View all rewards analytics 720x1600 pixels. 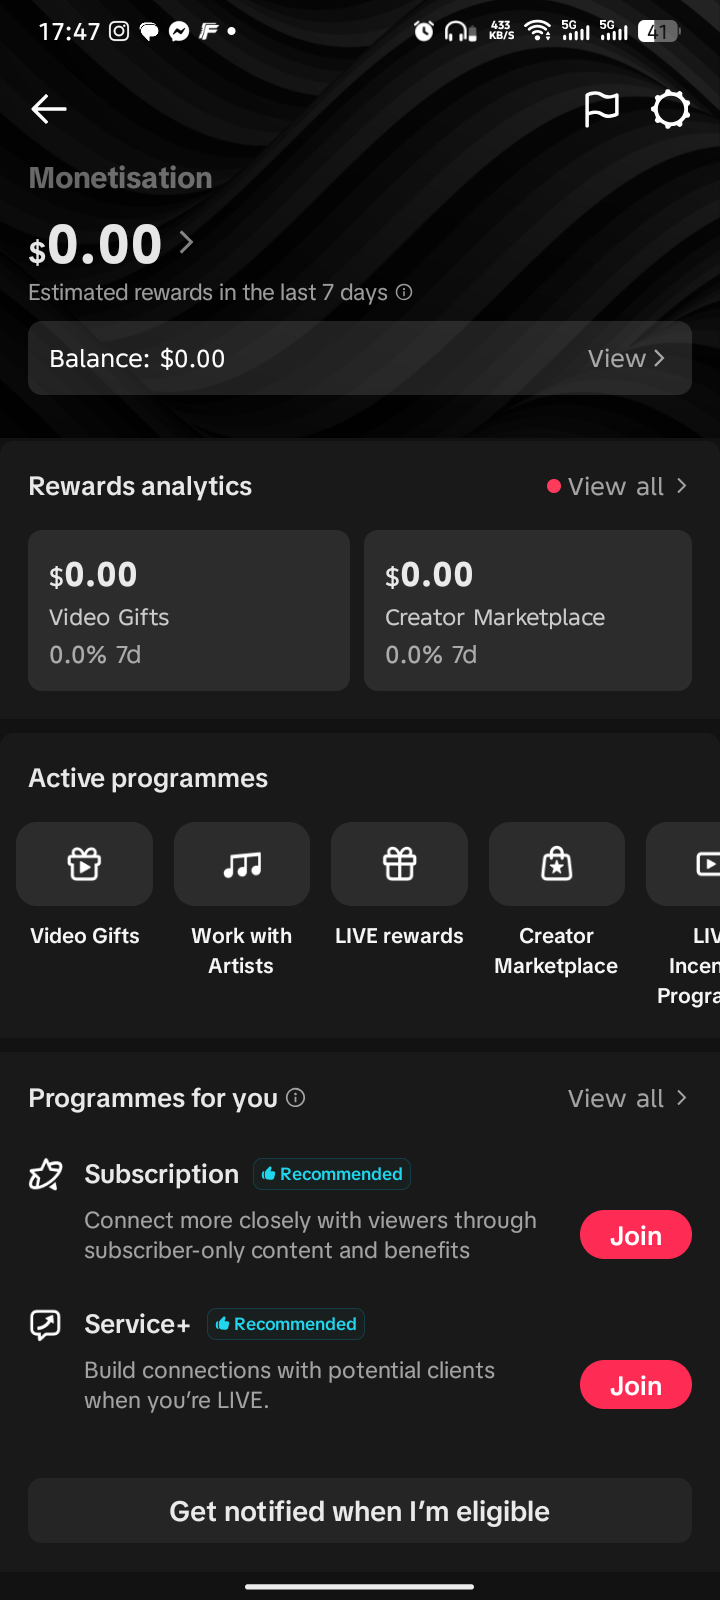617,486
